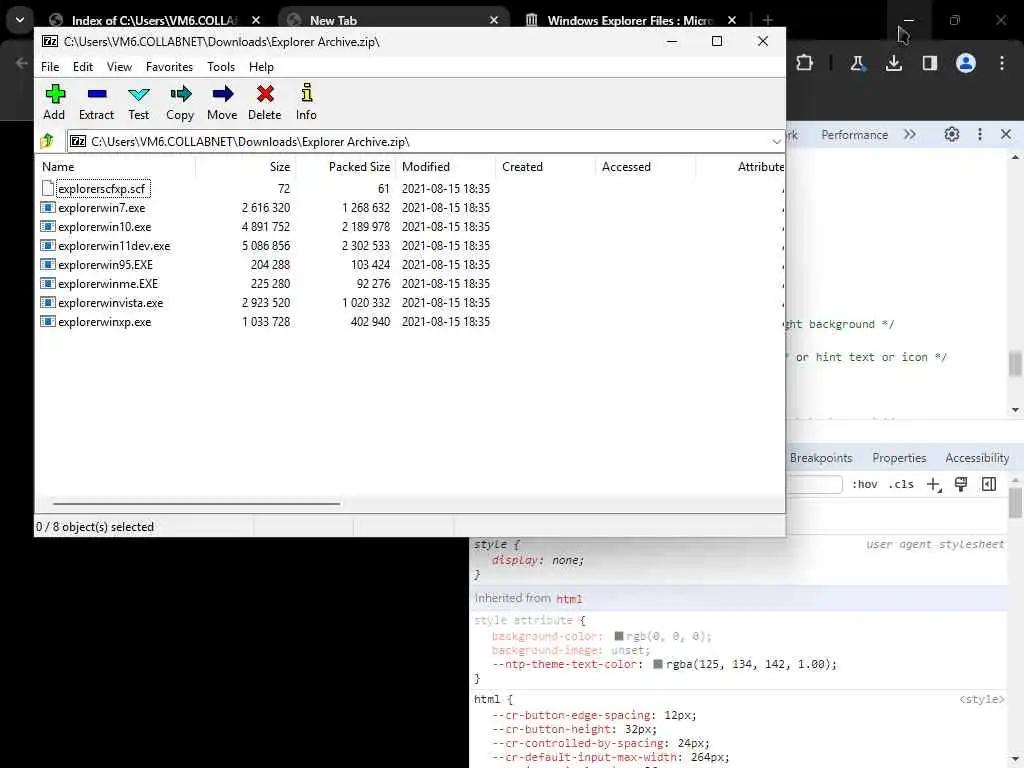
Task: Open the Favorites menu
Action: click(169, 67)
